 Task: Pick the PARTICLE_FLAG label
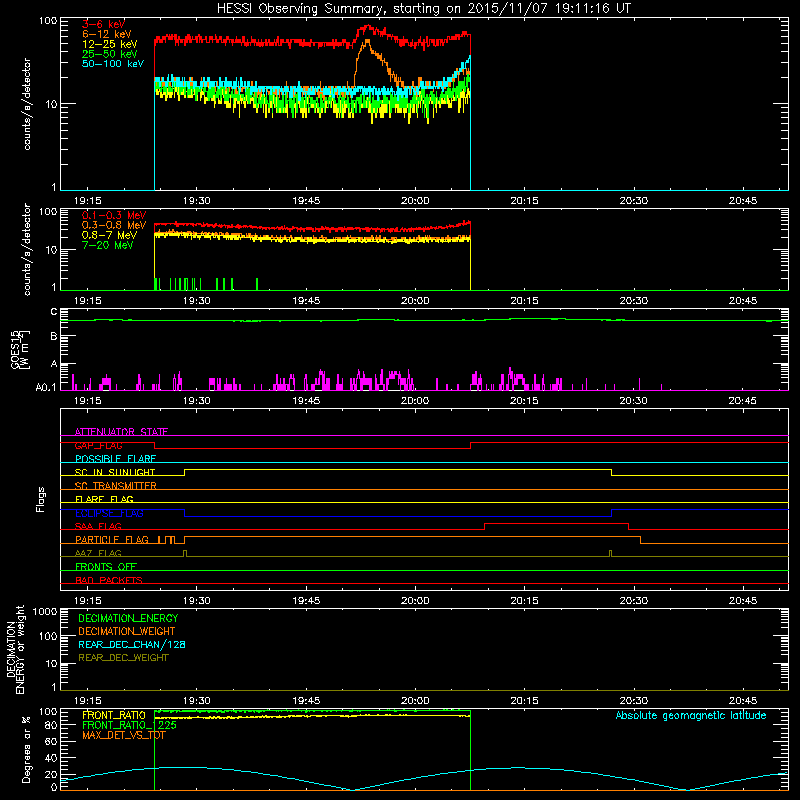tap(112, 539)
